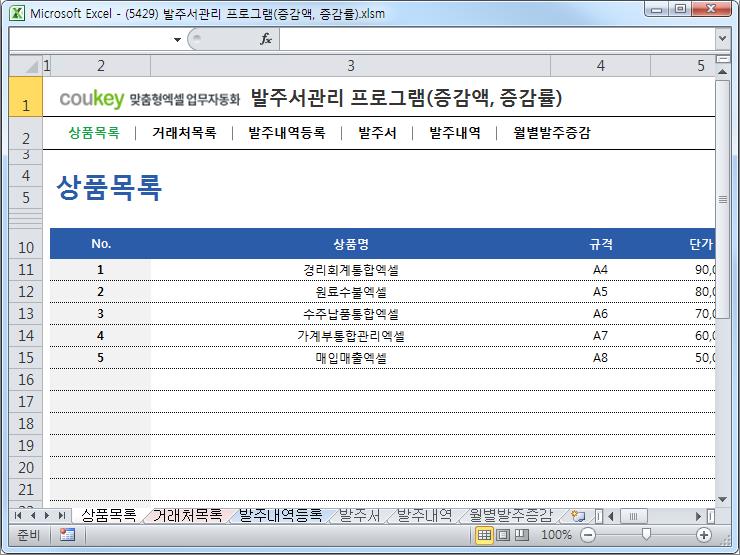Viewport: 740px width, 555px height.
Task: Select the cell 경리회계통합엑셀
Action: (x=351, y=270)
